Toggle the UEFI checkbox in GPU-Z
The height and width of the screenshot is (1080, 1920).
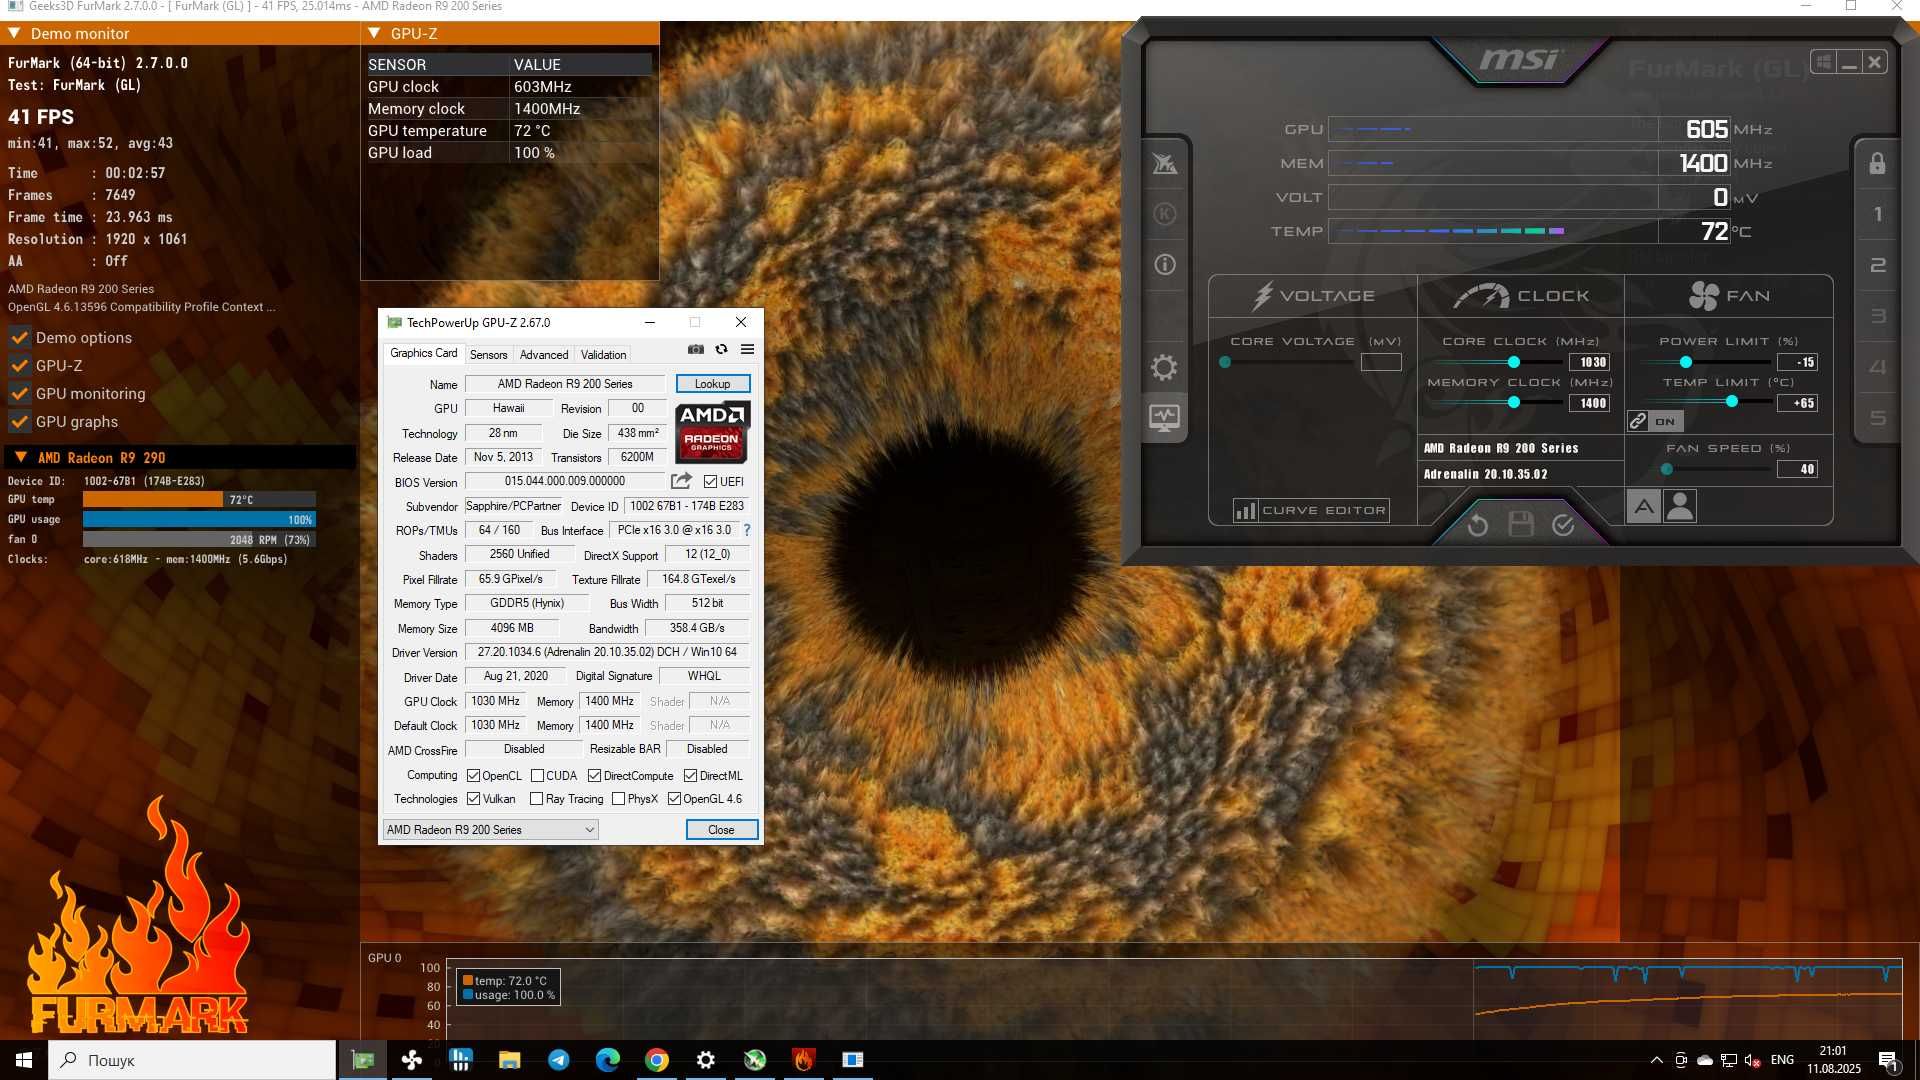710,482
